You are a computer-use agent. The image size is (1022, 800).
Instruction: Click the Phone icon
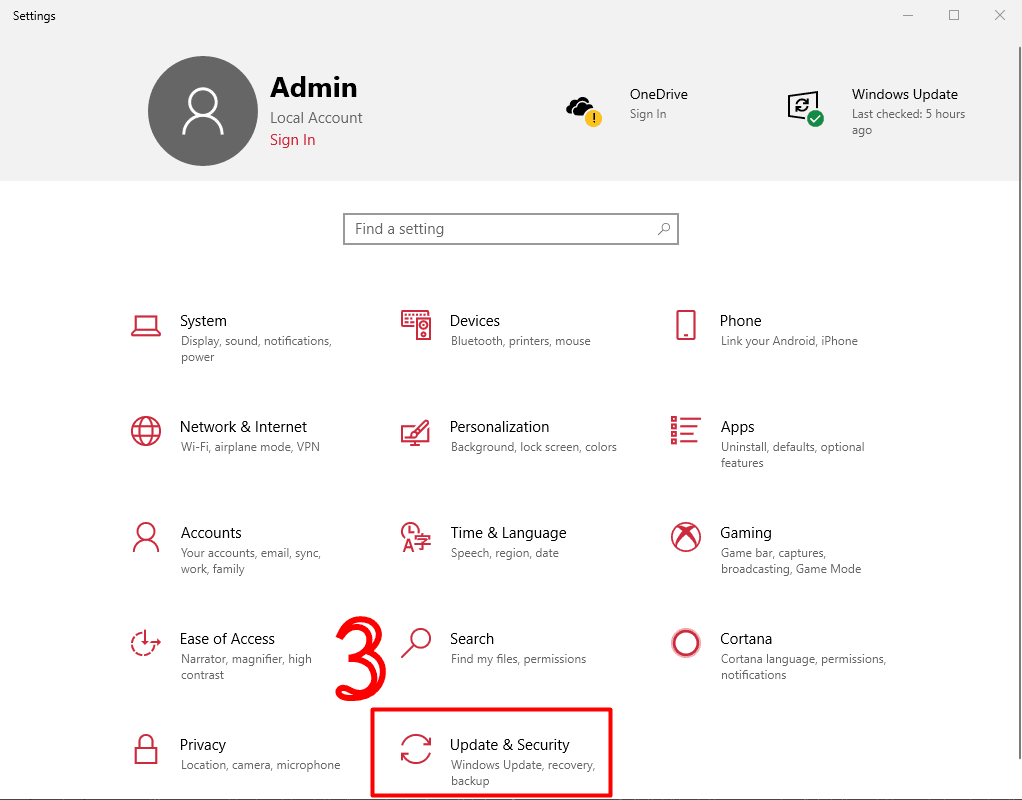pyautogui.click(x=686, y=325)
